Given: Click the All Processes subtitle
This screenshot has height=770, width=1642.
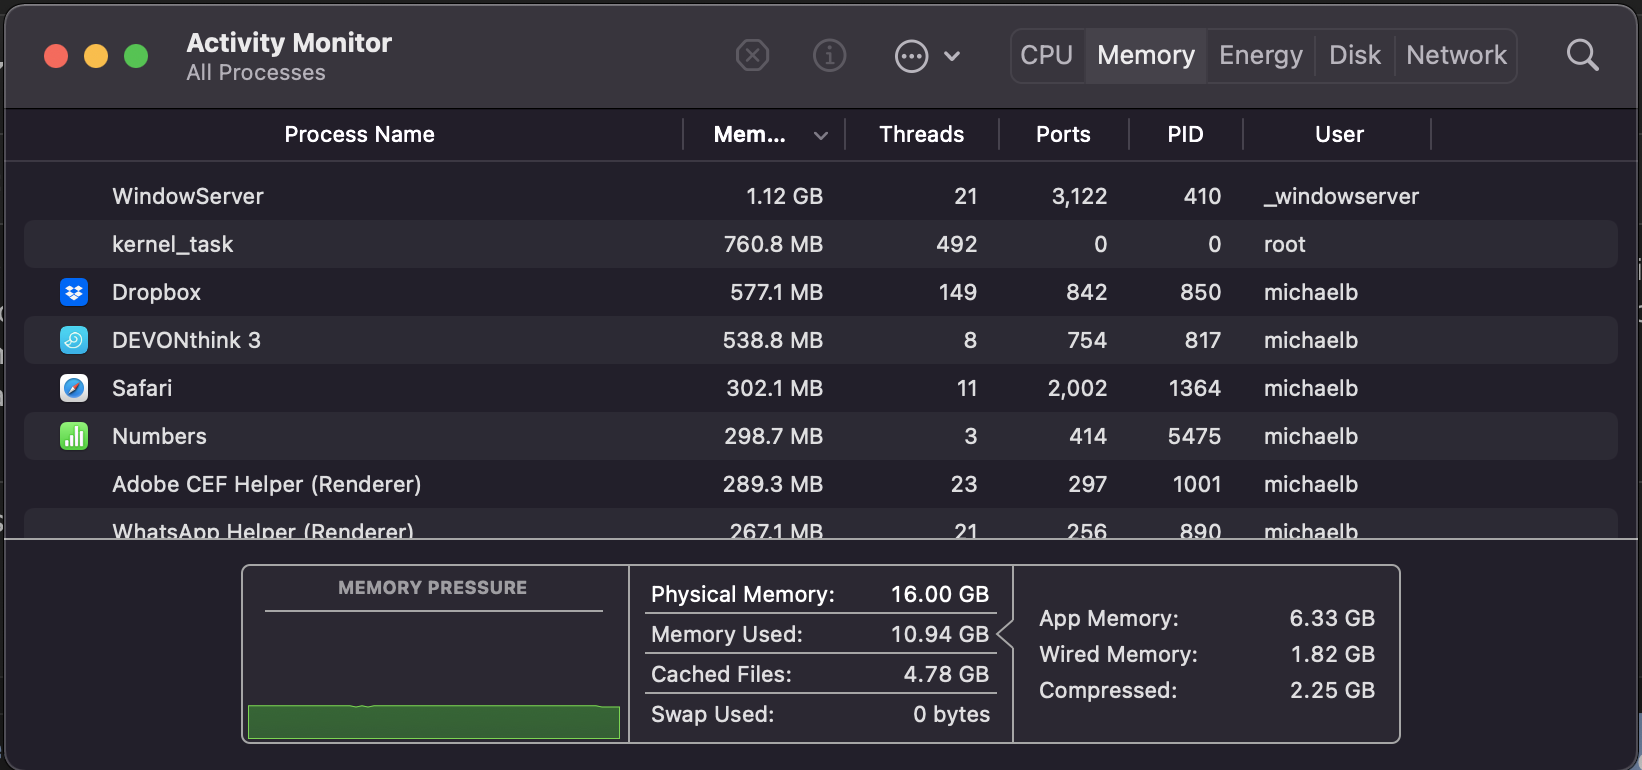Looking at the screenshot, I should coord(256,73).
